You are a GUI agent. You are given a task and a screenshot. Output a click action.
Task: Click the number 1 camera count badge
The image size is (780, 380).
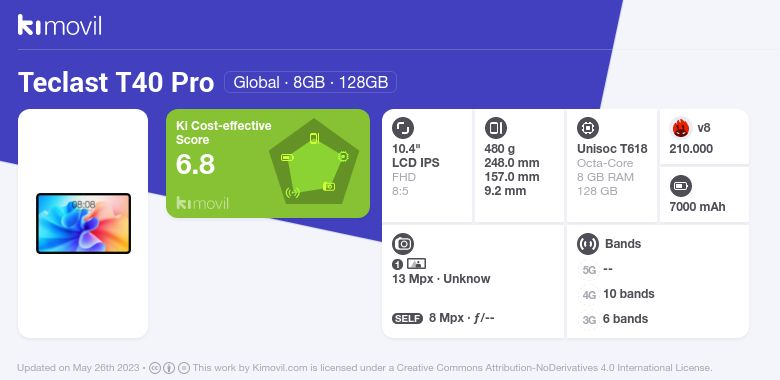[x=397, y=265]
